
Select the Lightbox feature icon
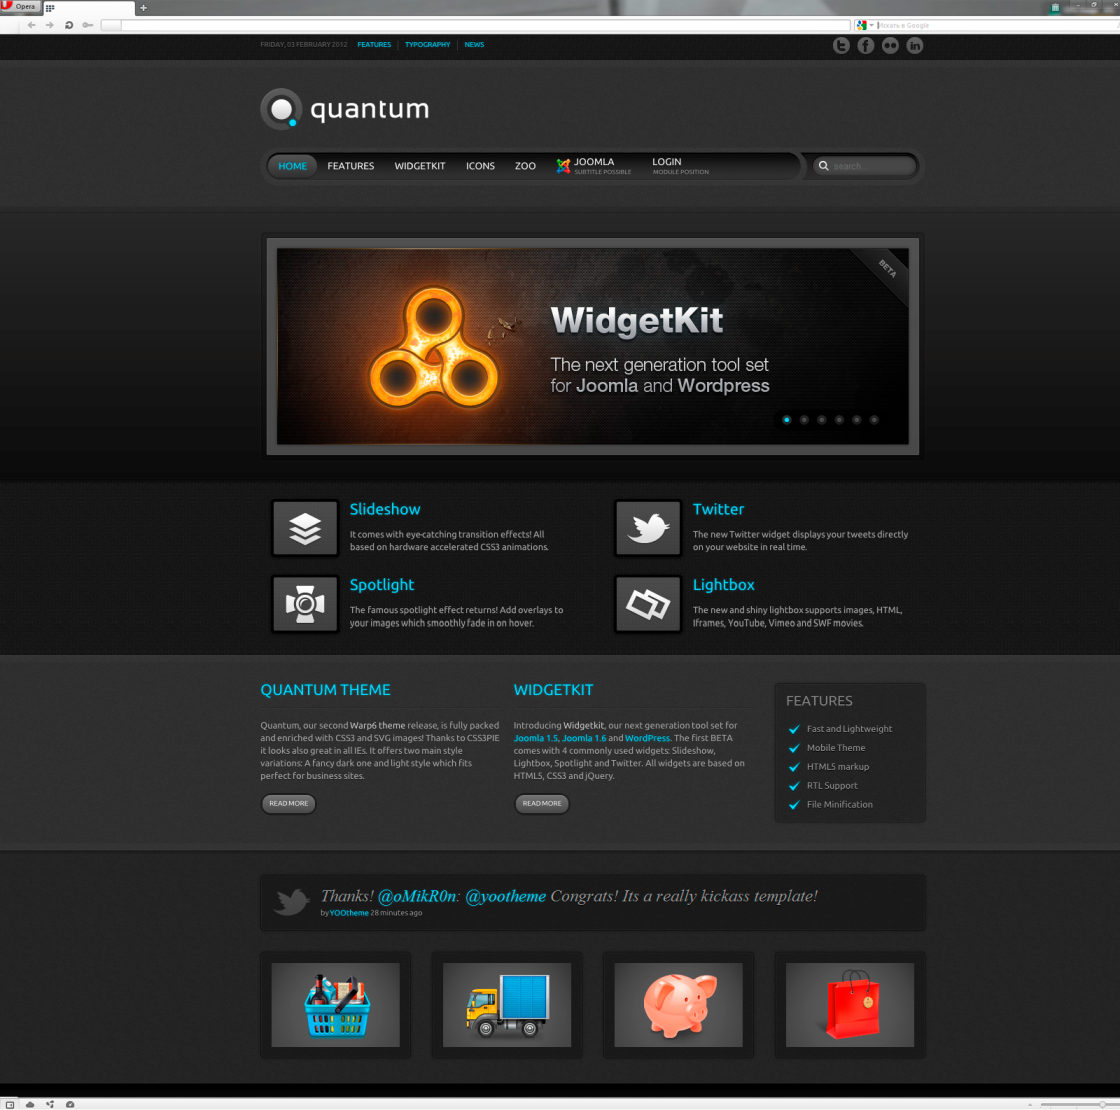click(x=648, y=604)
